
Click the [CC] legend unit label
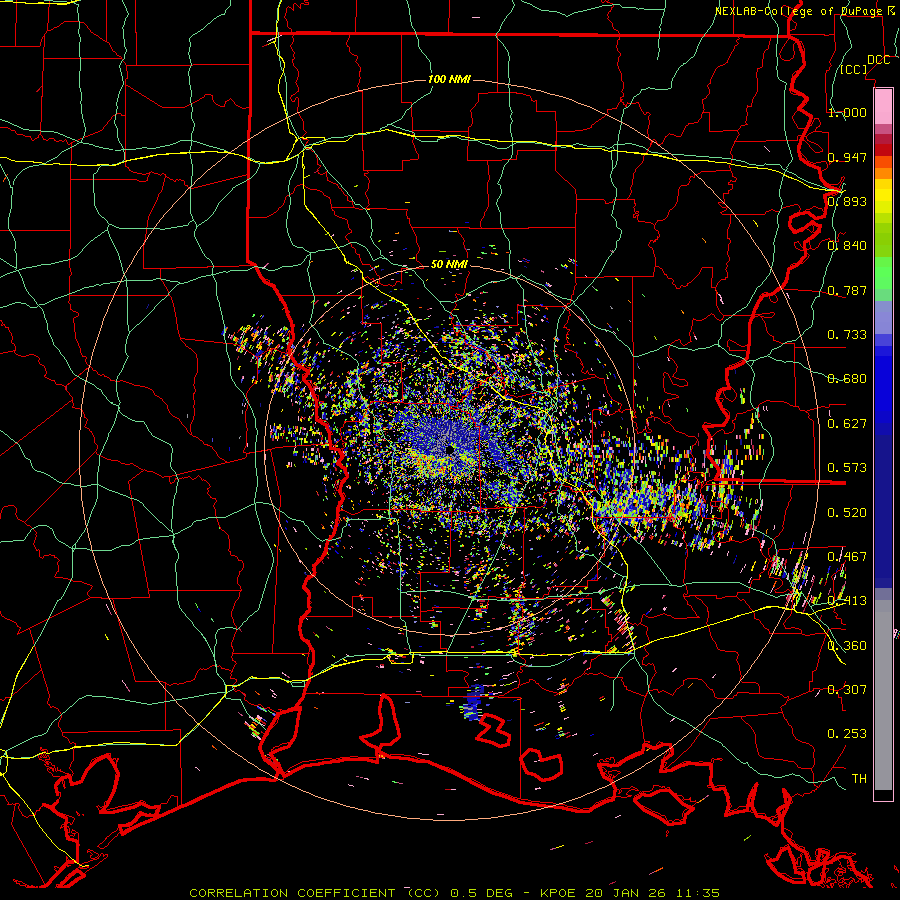tap(854, 69)
